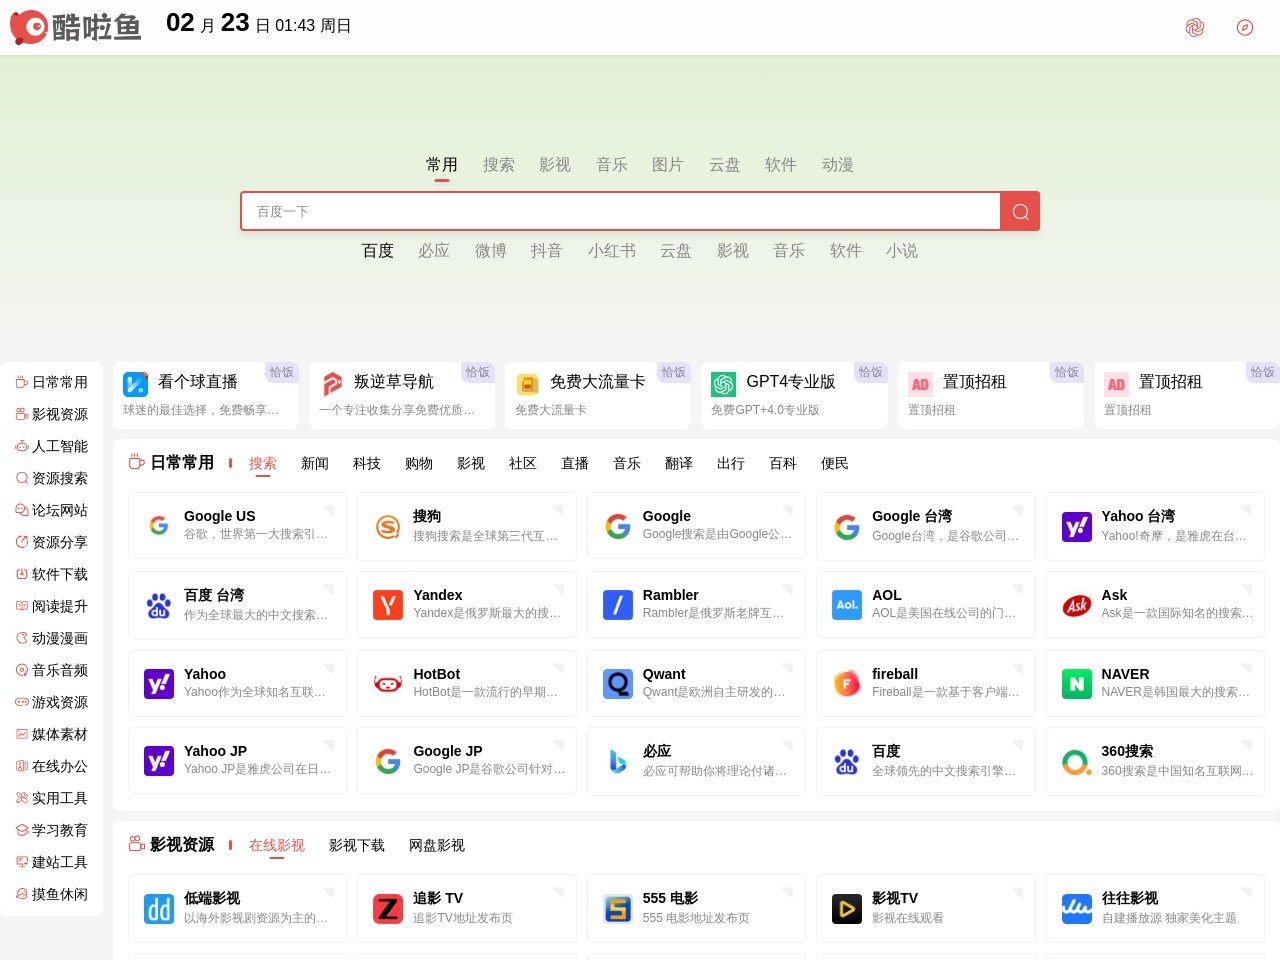Viewport: 1280px width, 960px height.
Task: Click the 追影 TV red Z icon
Action: tap(388, 908)
